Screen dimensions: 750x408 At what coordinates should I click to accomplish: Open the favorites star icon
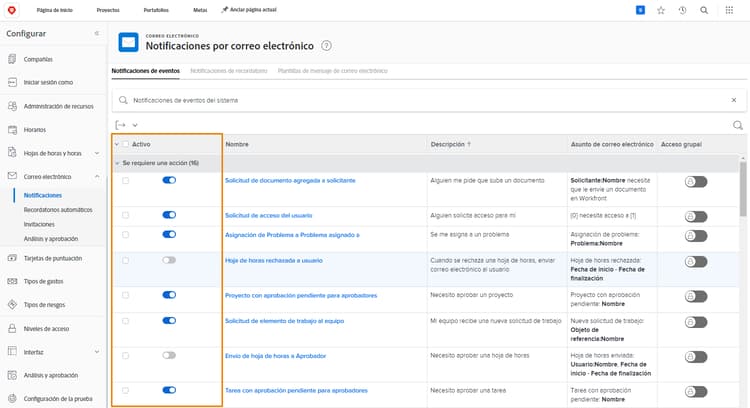tap(661, 10)
